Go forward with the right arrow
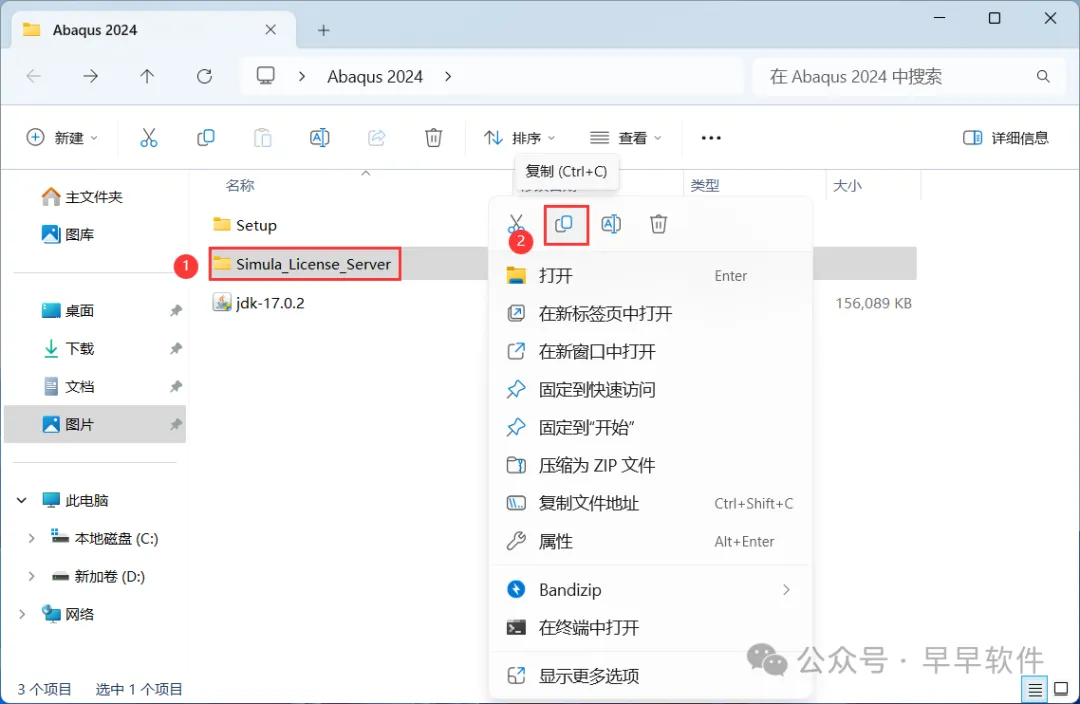 pyautogui.click(x=90, y=76)
